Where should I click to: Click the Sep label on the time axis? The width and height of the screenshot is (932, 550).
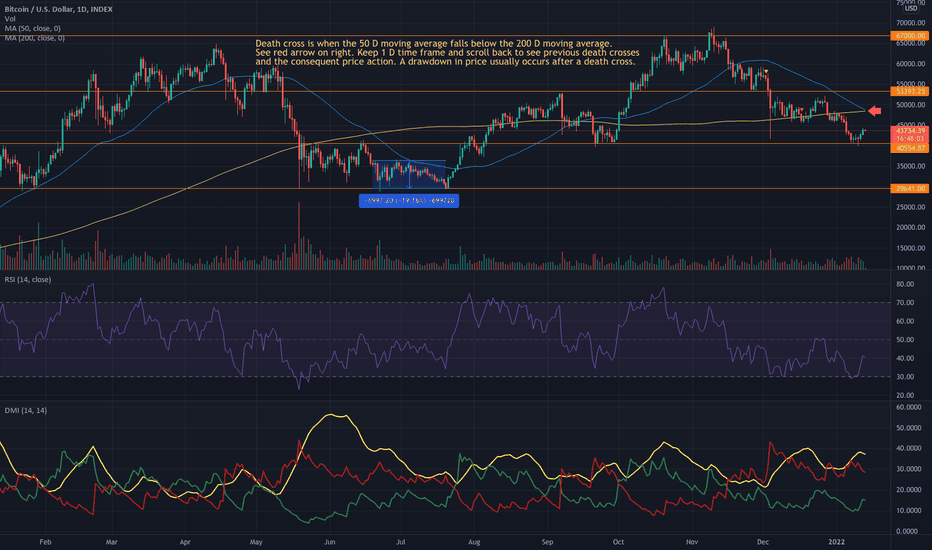[x=547, y=542]
